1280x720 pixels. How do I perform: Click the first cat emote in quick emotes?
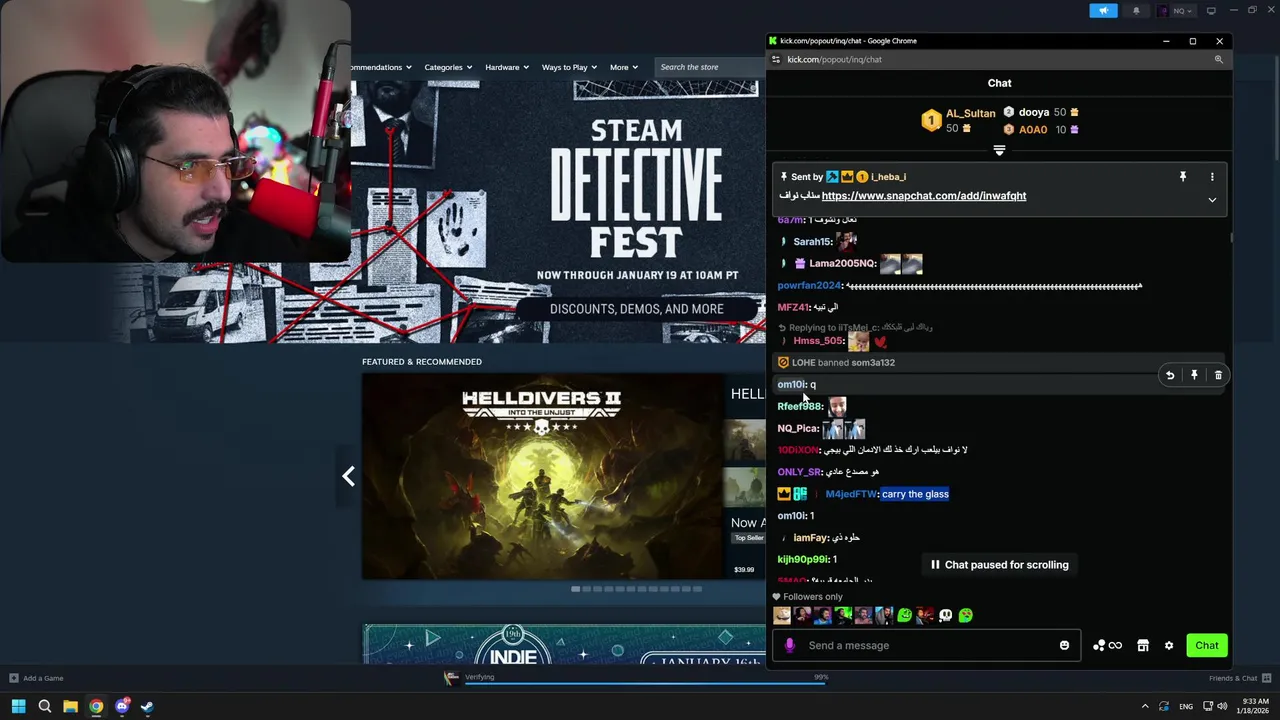[782, 615]
